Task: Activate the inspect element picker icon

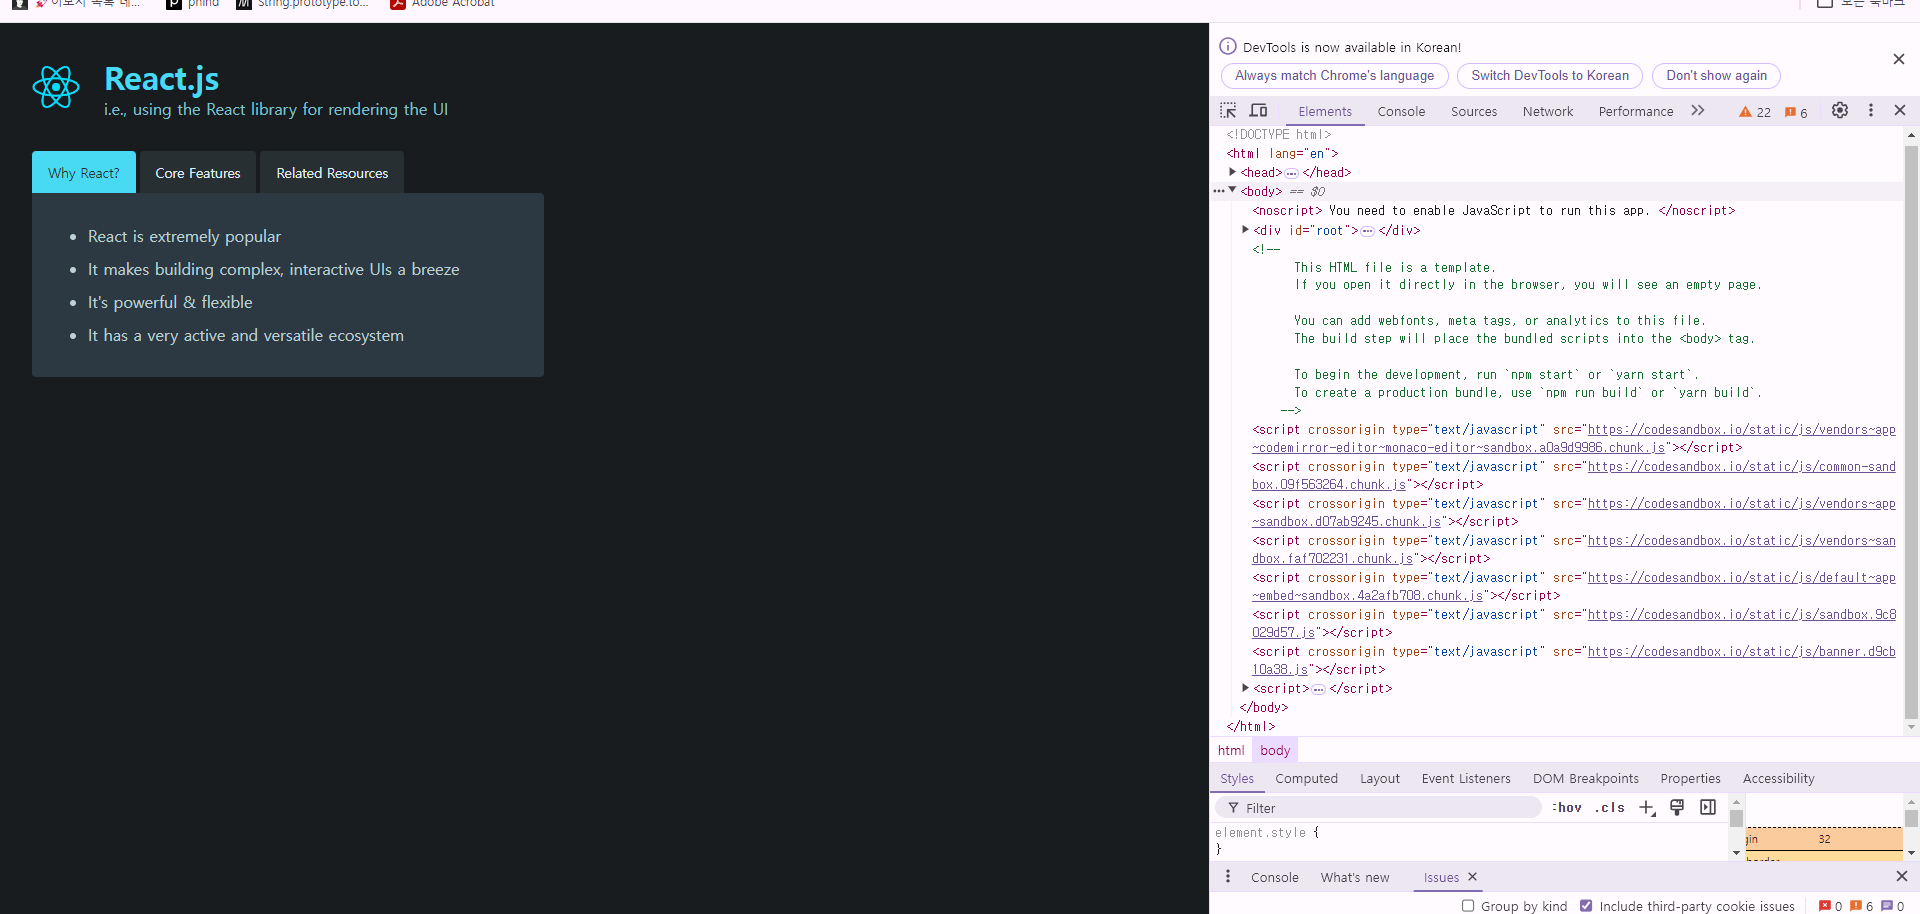Action: [1228, 111]
